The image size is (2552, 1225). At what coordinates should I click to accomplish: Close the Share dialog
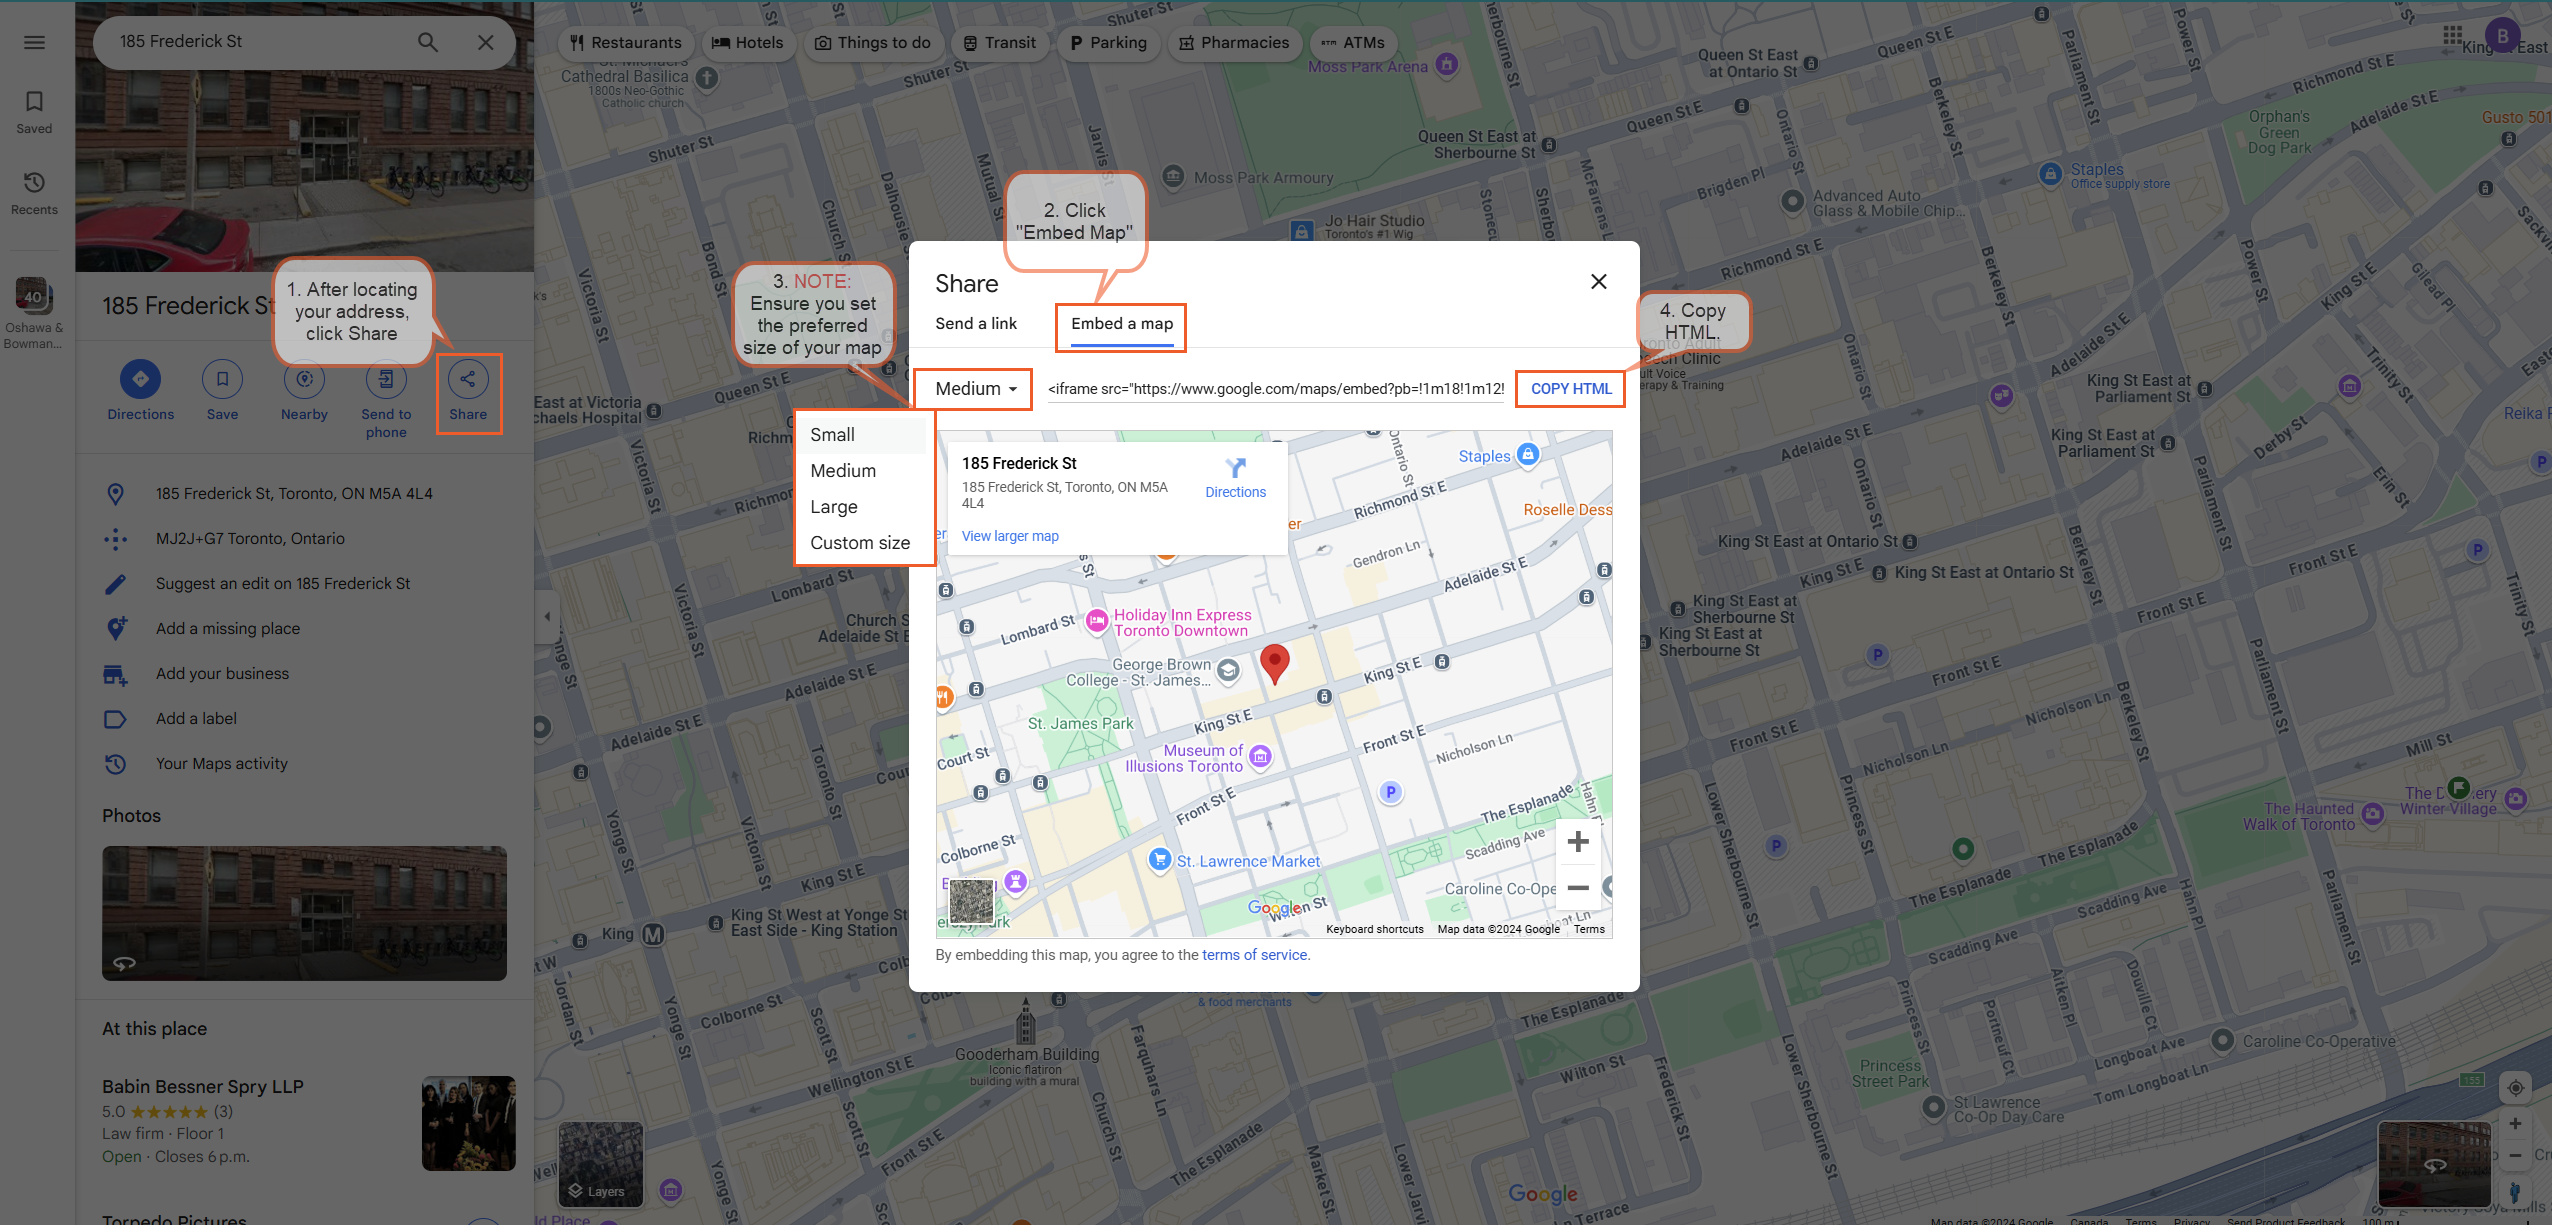[1598, 282]
